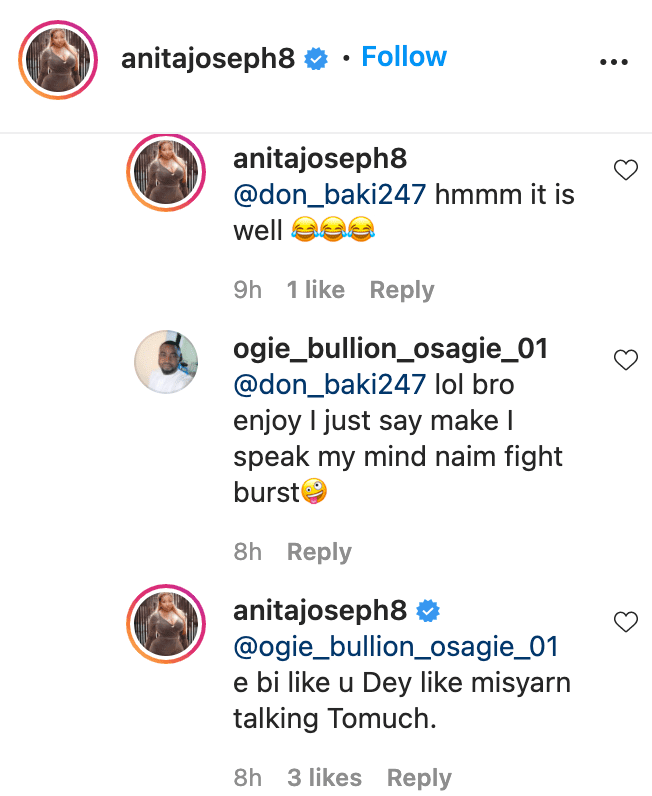
Task: View the "3 likes" list
Action: point(324,778)
